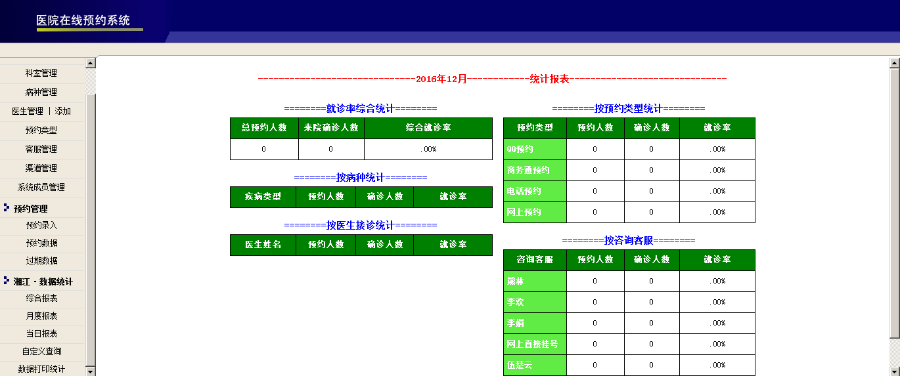This screenshot has height=376, width=900.
Task: Open 科室管理 in the sidebar
Action: 41,73
